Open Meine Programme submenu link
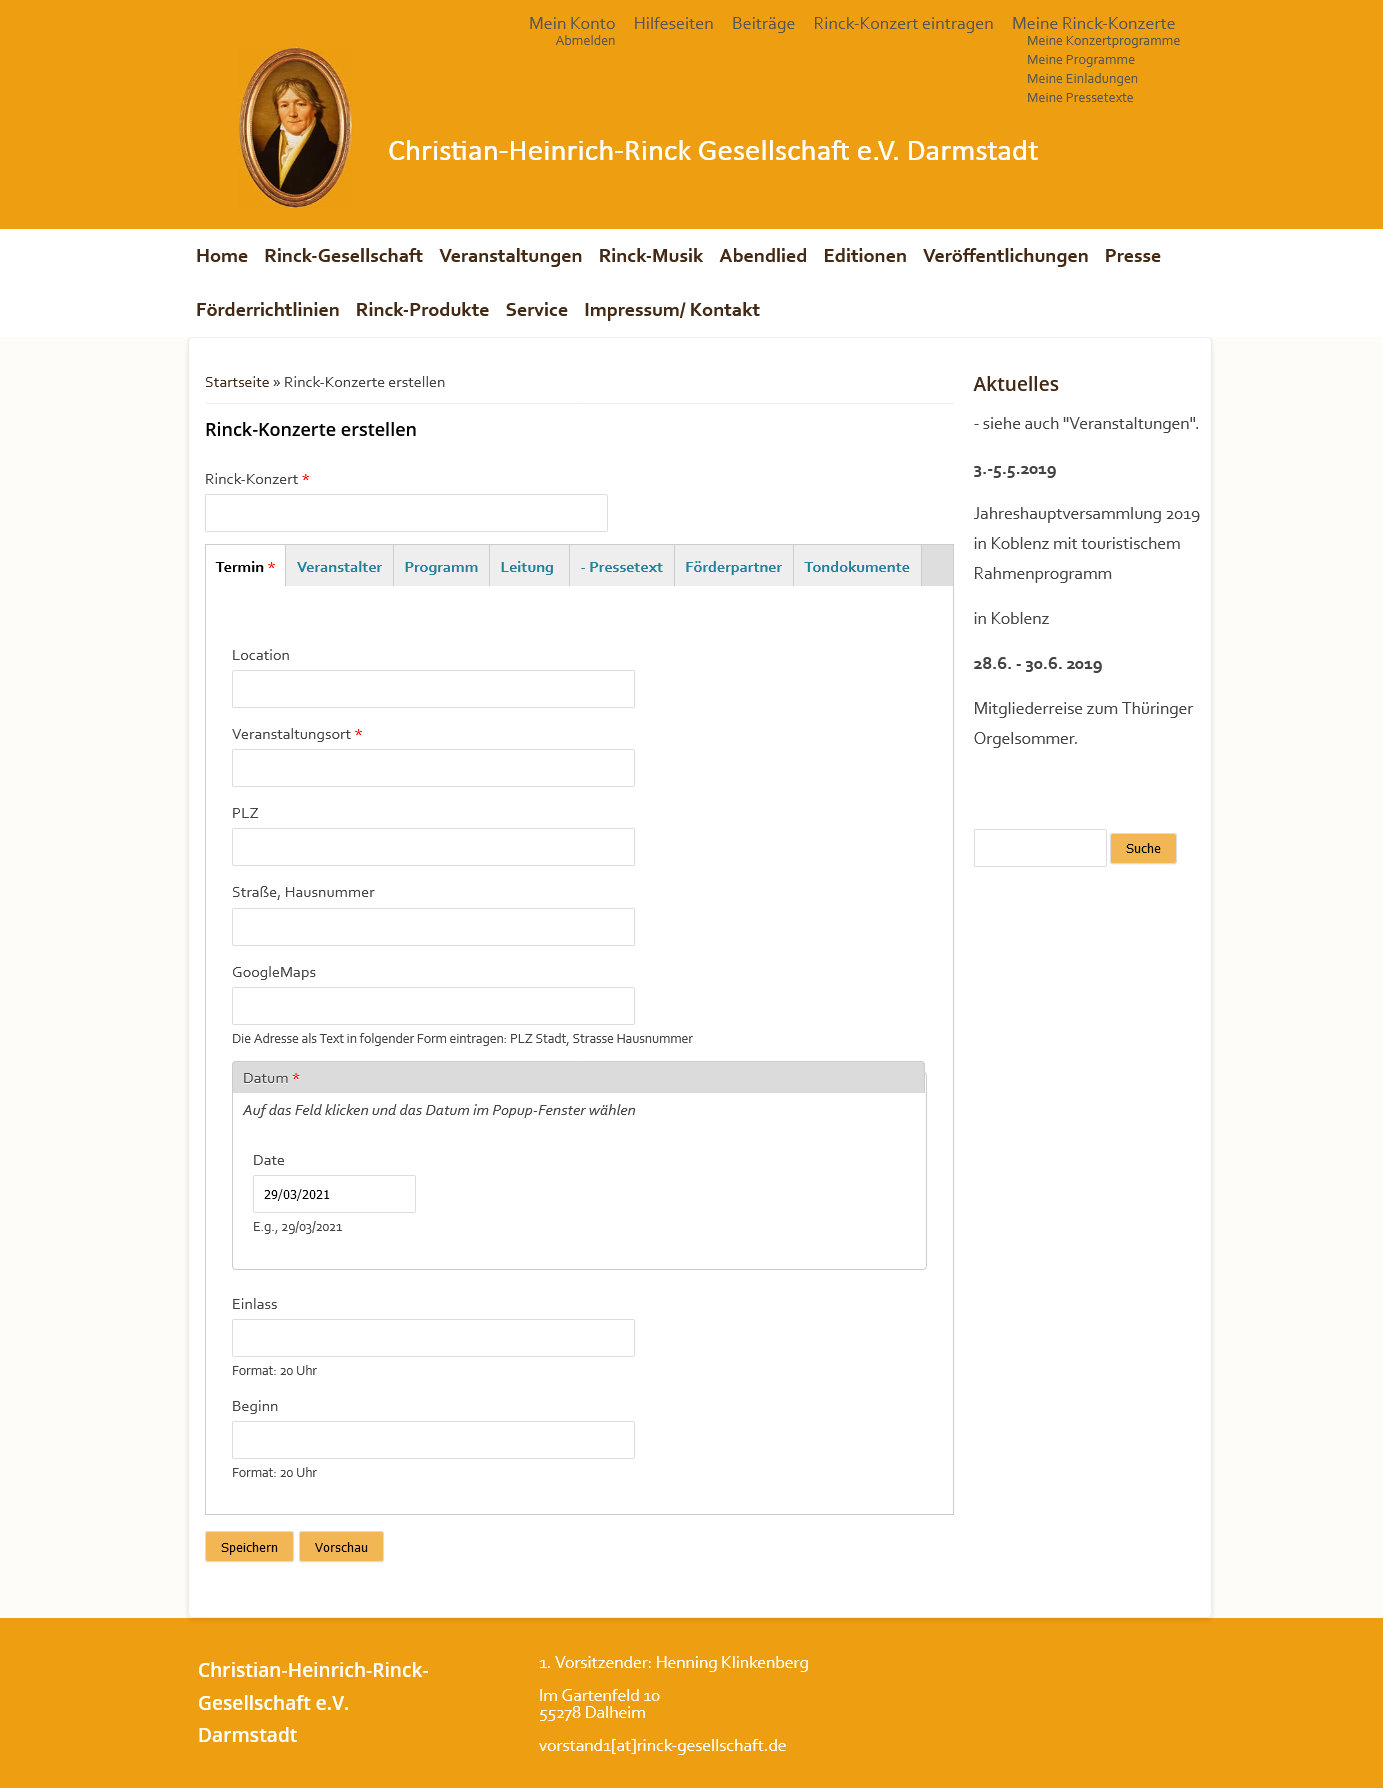The height and width of the screenshot is (1788, 1383). click(1080, 60)
